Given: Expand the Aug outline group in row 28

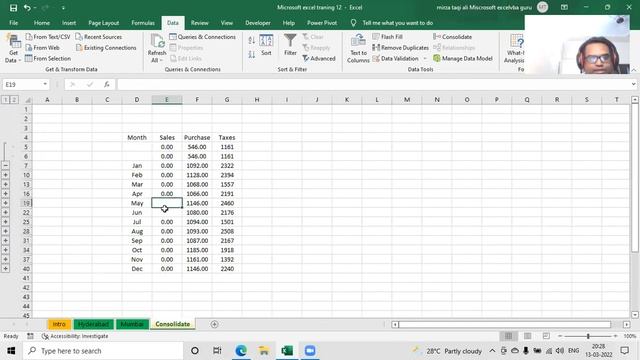Looking at the screenshot, I should point(5,231).
